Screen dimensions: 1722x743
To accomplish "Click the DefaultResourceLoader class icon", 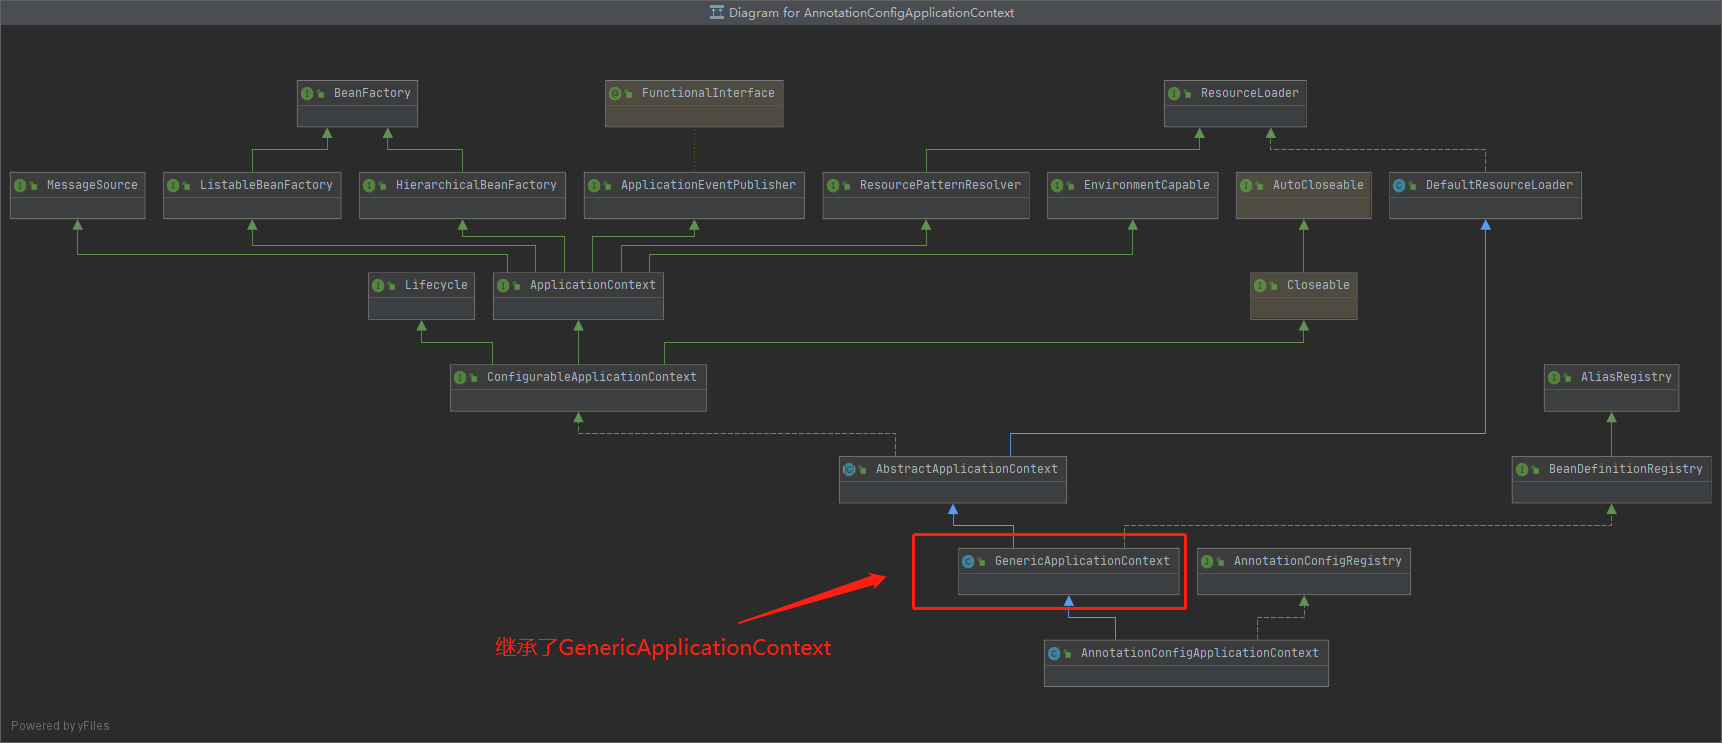I will [x=1399, y=185].
